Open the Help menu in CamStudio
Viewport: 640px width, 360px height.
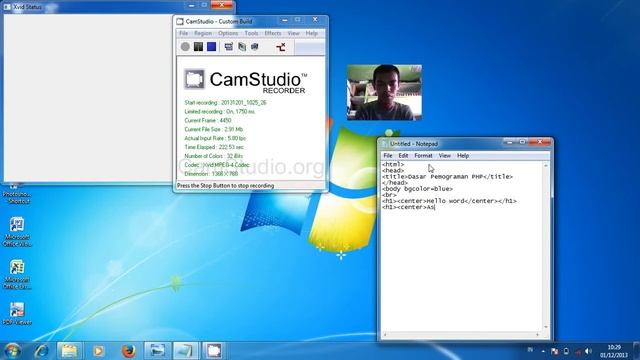(x=311, y=33)
